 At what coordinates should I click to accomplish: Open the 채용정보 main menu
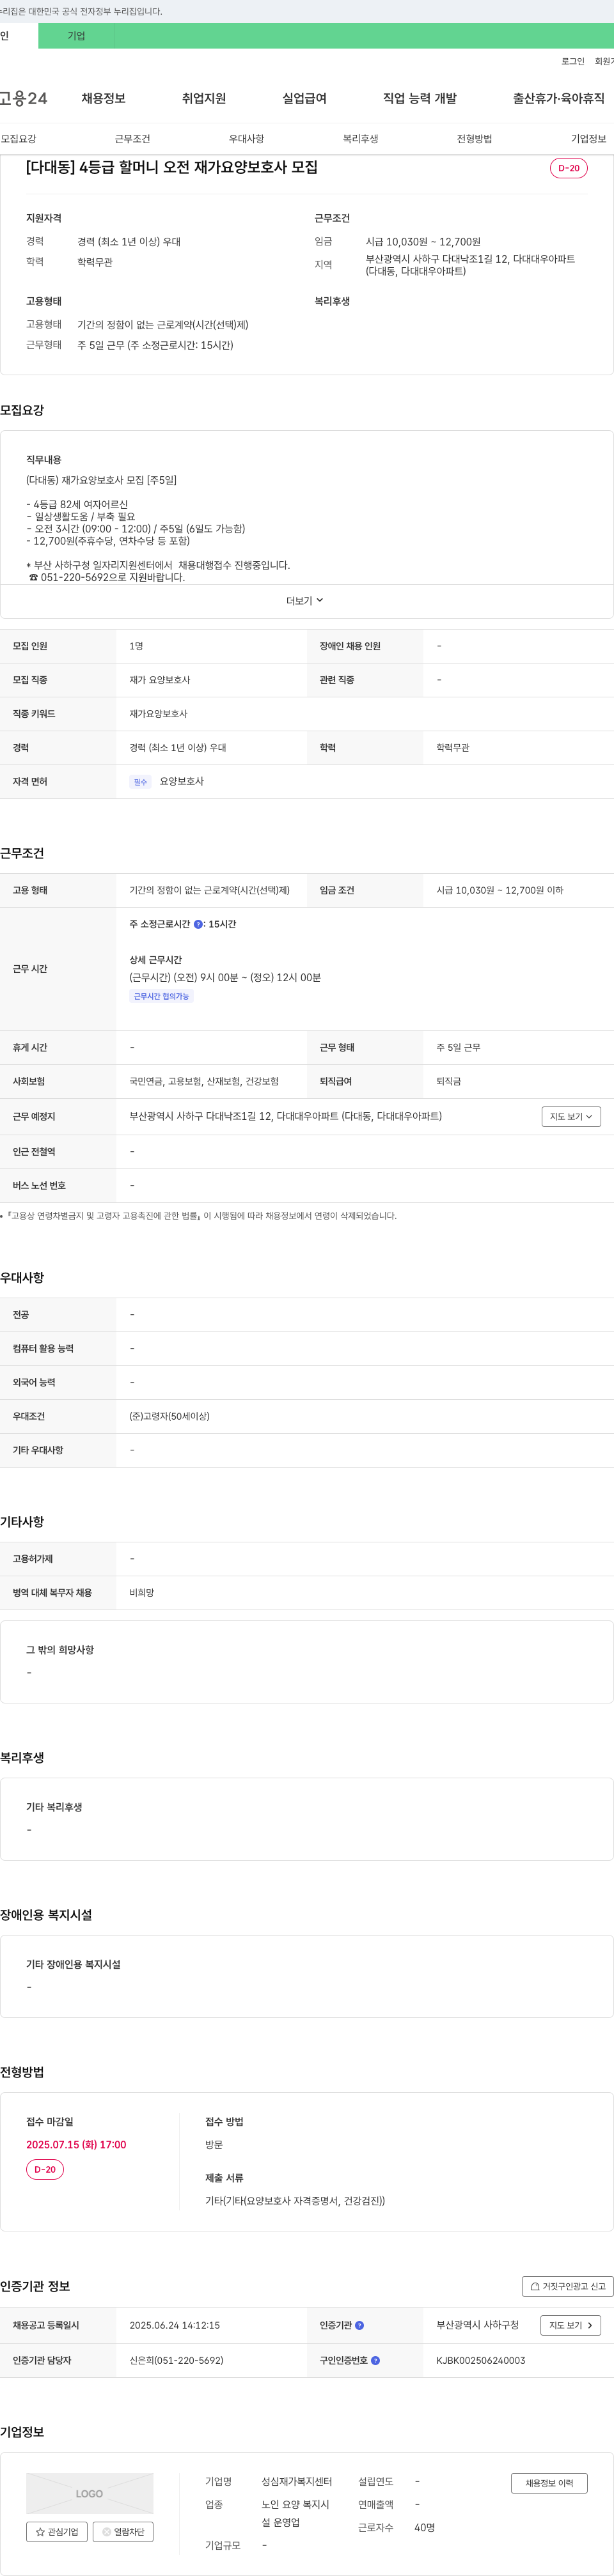coord(103,98)
